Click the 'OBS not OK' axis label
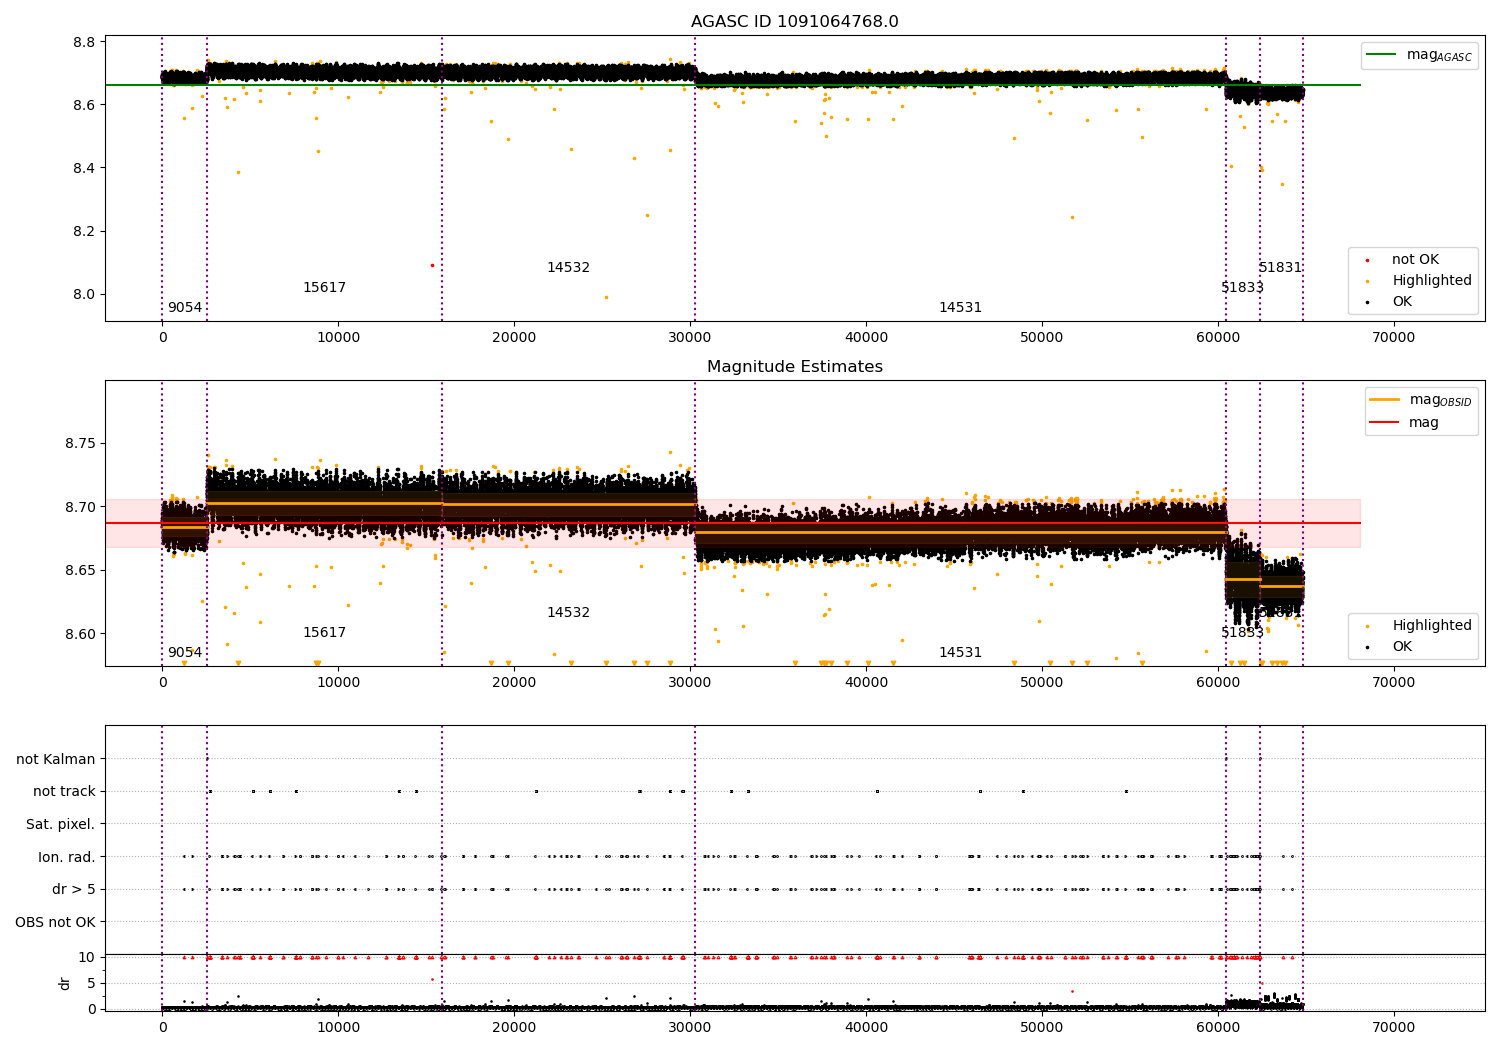The height and width of the screenshot is (1050, 1500). (56, 922)
